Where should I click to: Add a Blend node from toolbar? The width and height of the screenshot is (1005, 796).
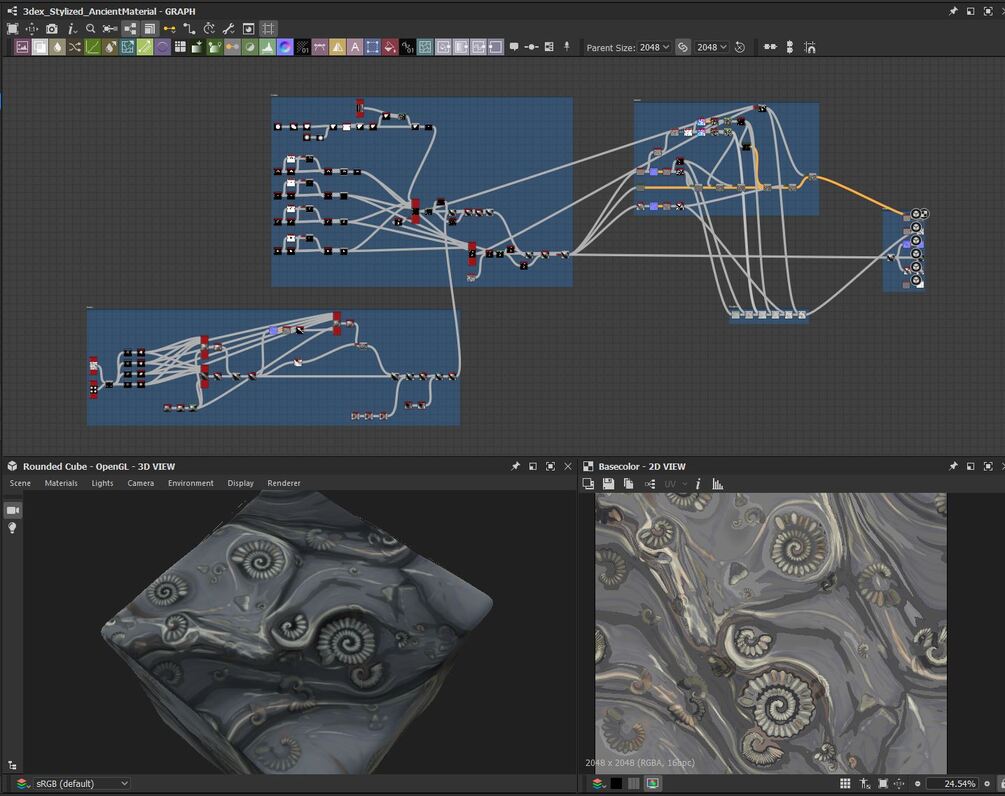pos(40,47)
